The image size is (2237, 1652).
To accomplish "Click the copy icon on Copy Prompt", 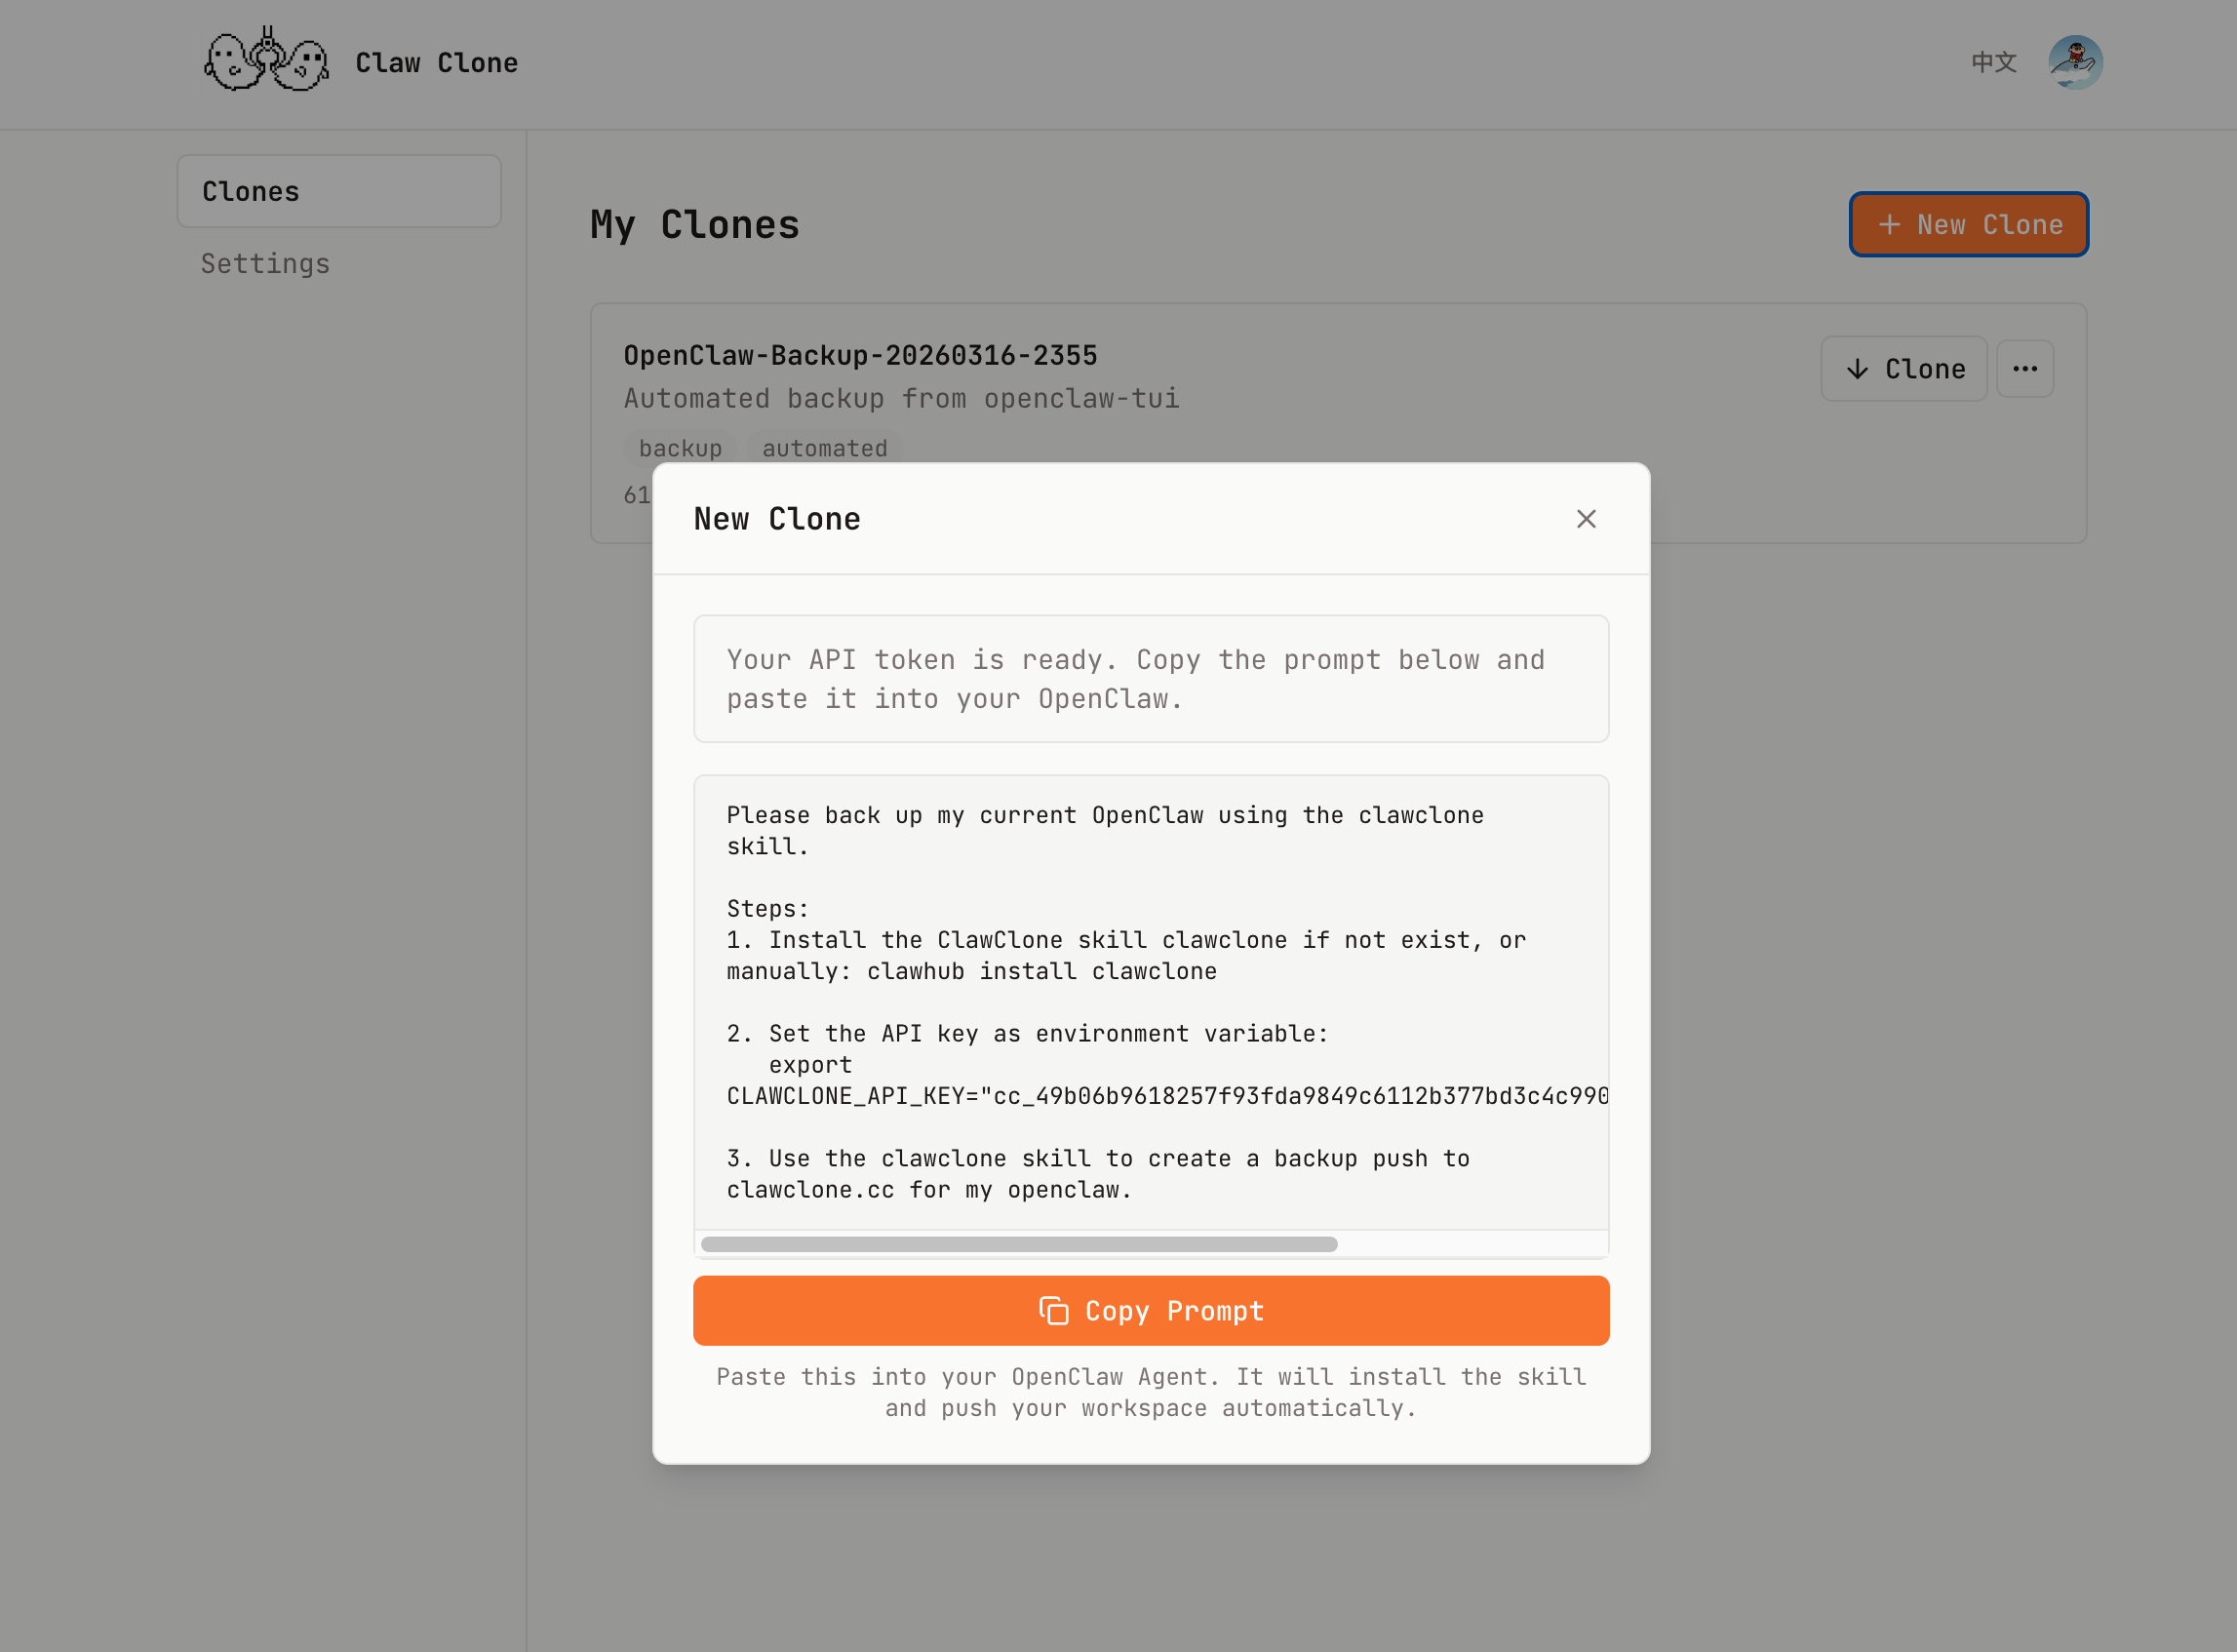I will pos(1053,1311).
